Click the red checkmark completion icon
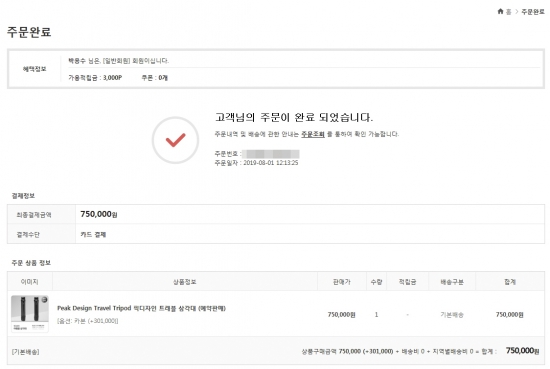Screen dimensions: 550x369 point(175,140)
